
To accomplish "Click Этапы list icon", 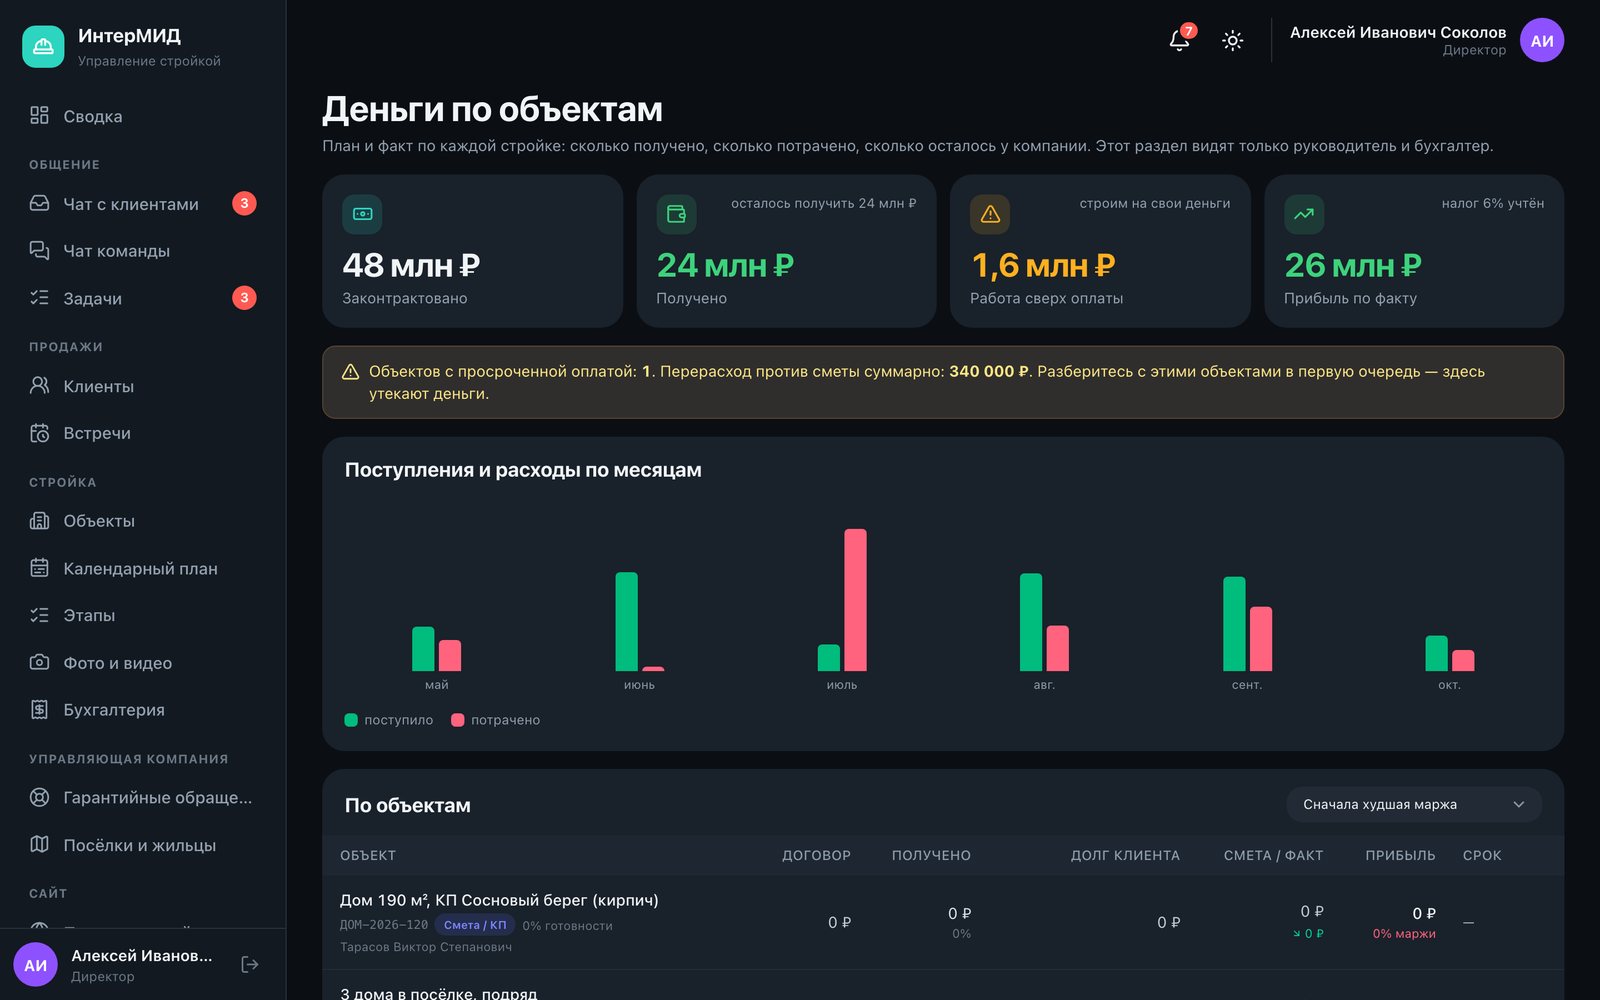I will coord(39,615).
